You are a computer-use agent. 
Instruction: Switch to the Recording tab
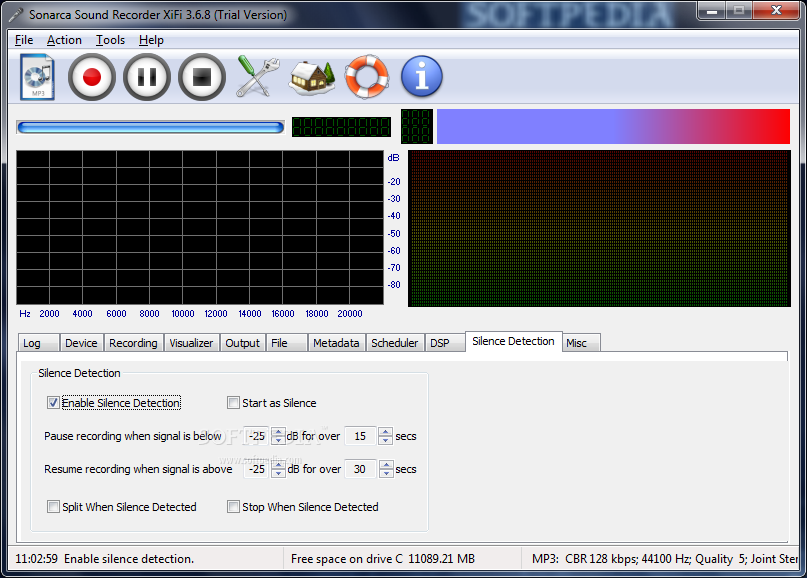pyautogui.click(x=133, y=343)
